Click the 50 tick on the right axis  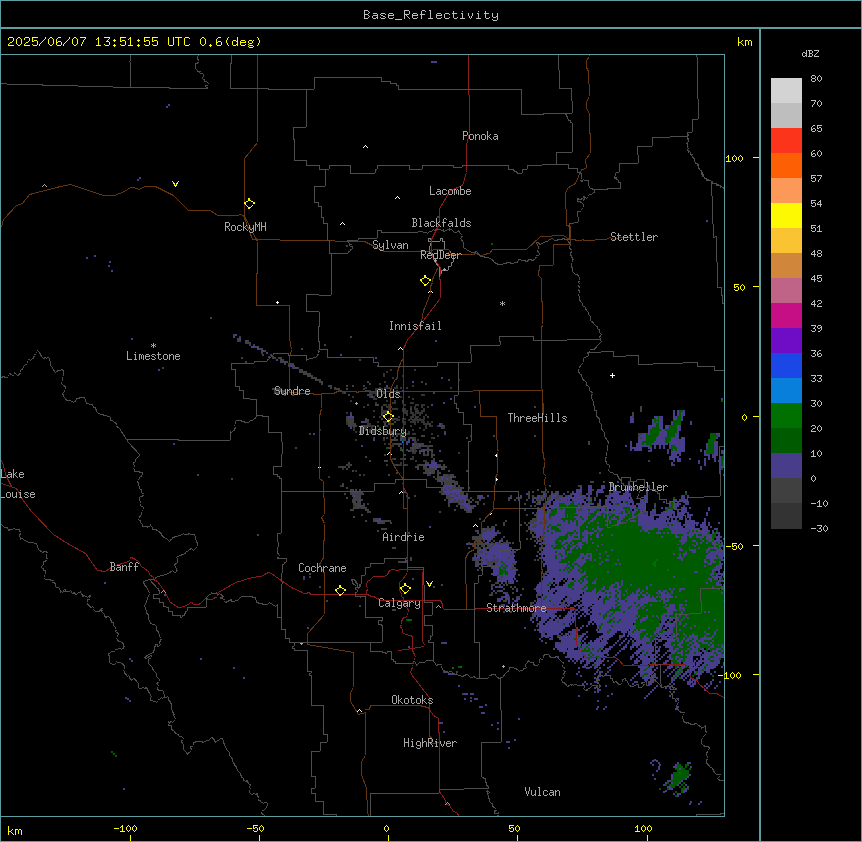(x=739, y=287)
